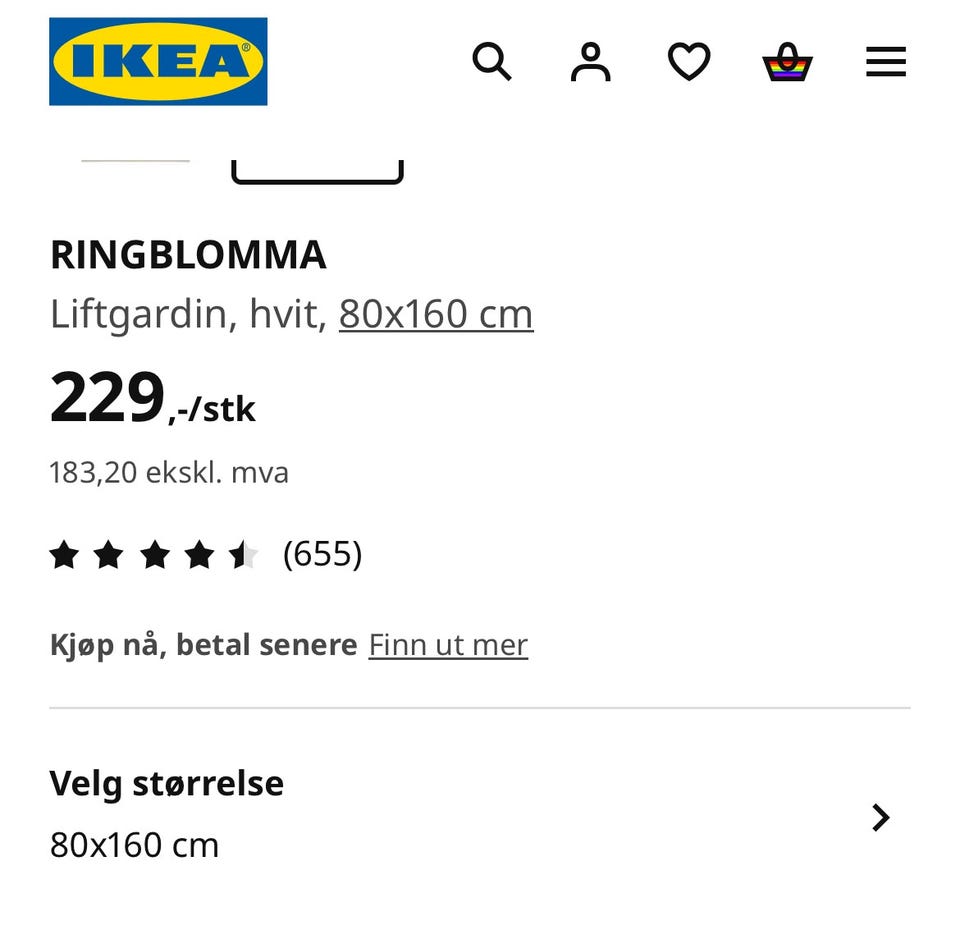This screenshot has width=960, height=930.
Task: Open the shopping basket icon
Action: click(x=787, y=62)
